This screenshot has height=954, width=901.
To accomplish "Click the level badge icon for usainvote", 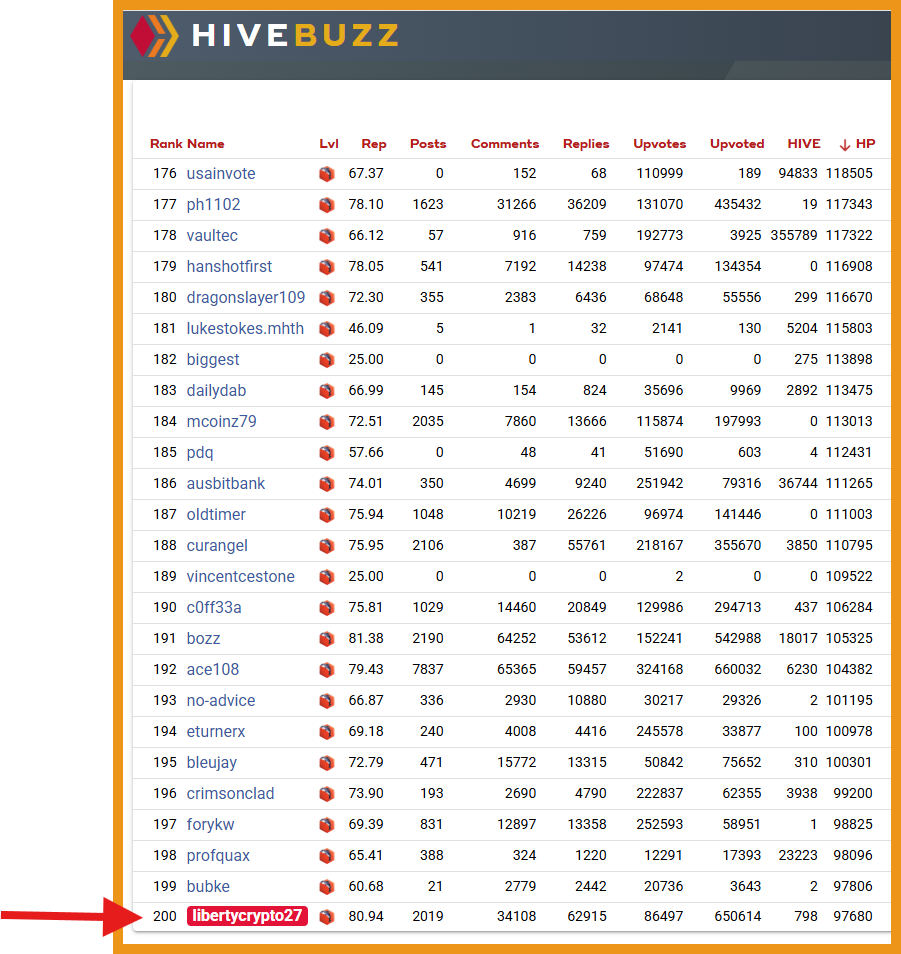I will click(327, 174).
